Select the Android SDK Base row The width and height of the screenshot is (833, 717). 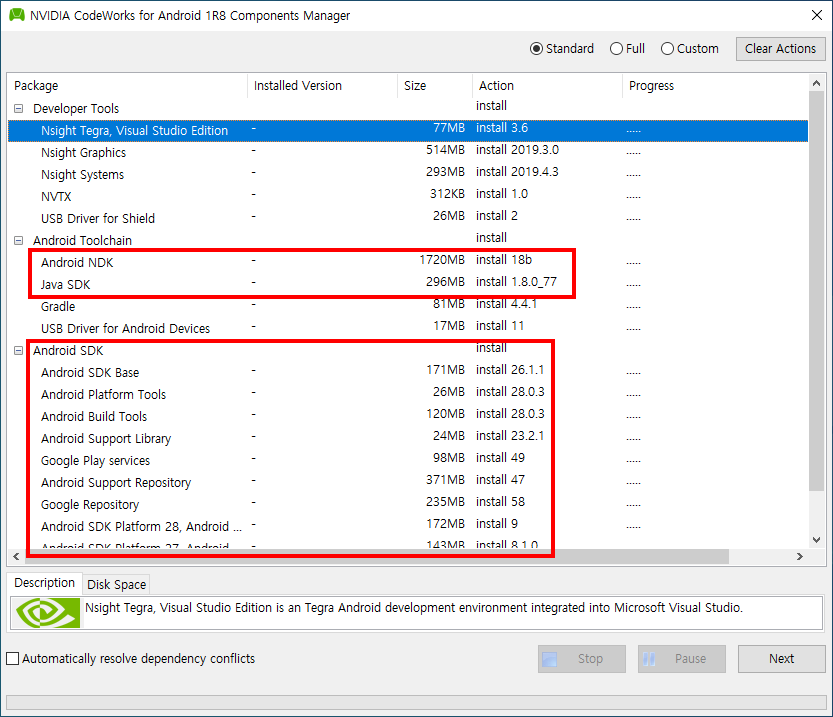[408, 373]
